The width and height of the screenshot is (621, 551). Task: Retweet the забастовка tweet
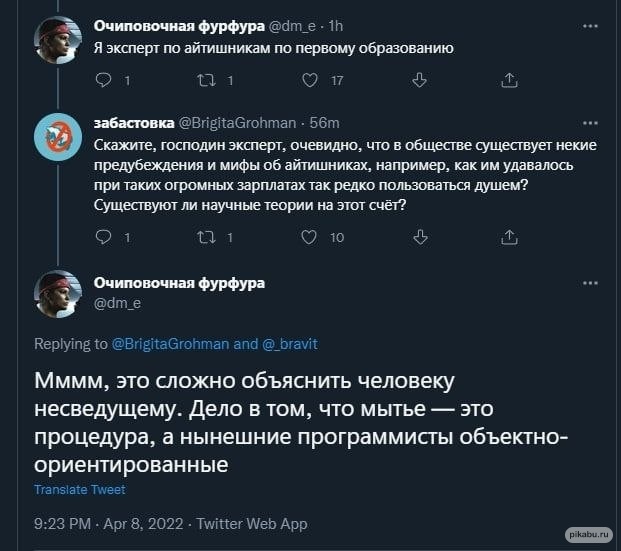click(x=205, y=237)
